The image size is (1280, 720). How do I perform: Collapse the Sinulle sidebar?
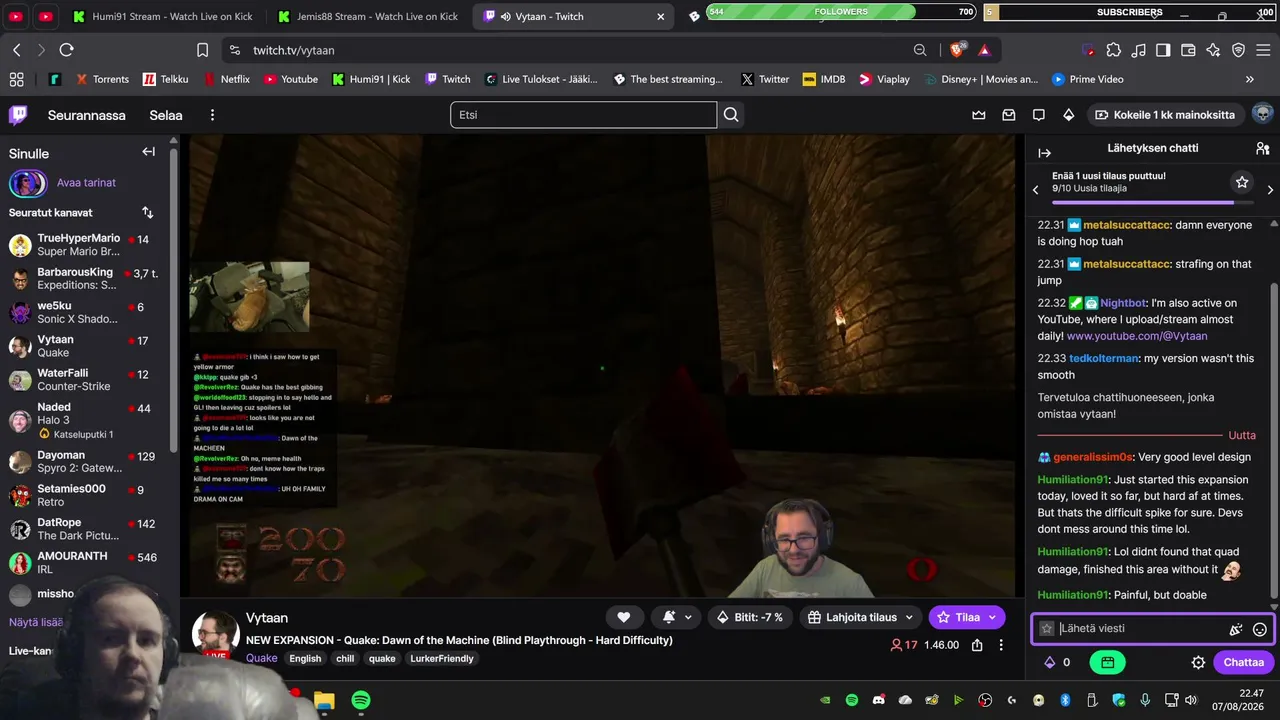(x=148, y=152)
